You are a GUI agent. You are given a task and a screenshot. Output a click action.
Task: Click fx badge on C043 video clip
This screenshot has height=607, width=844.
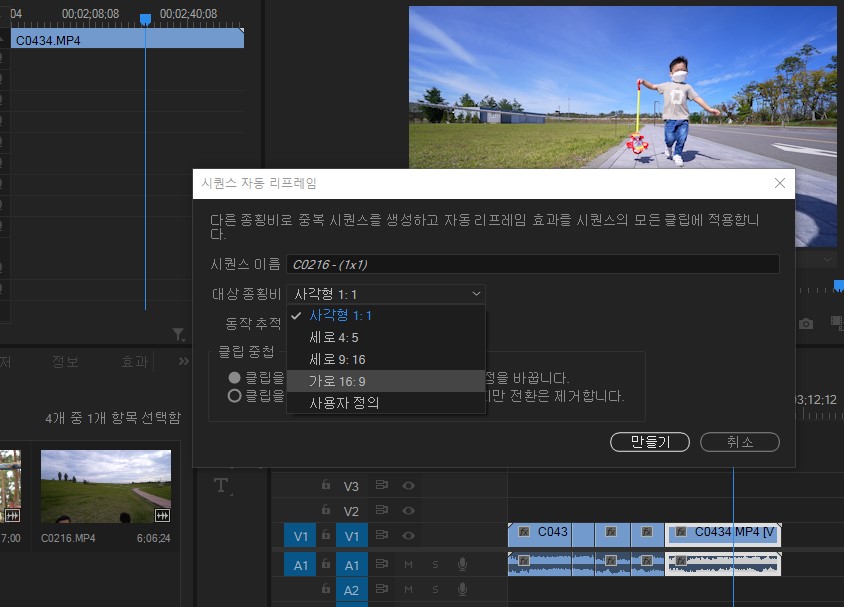[524, 532]
